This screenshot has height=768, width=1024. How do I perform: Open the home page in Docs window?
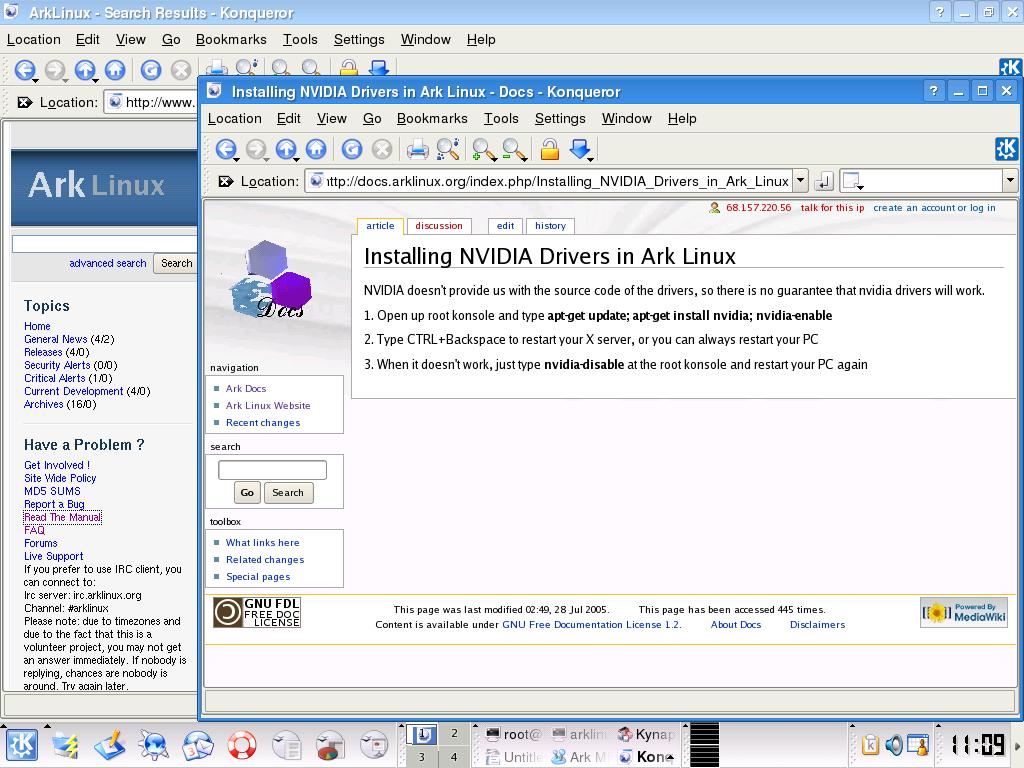tap(316, 150)
